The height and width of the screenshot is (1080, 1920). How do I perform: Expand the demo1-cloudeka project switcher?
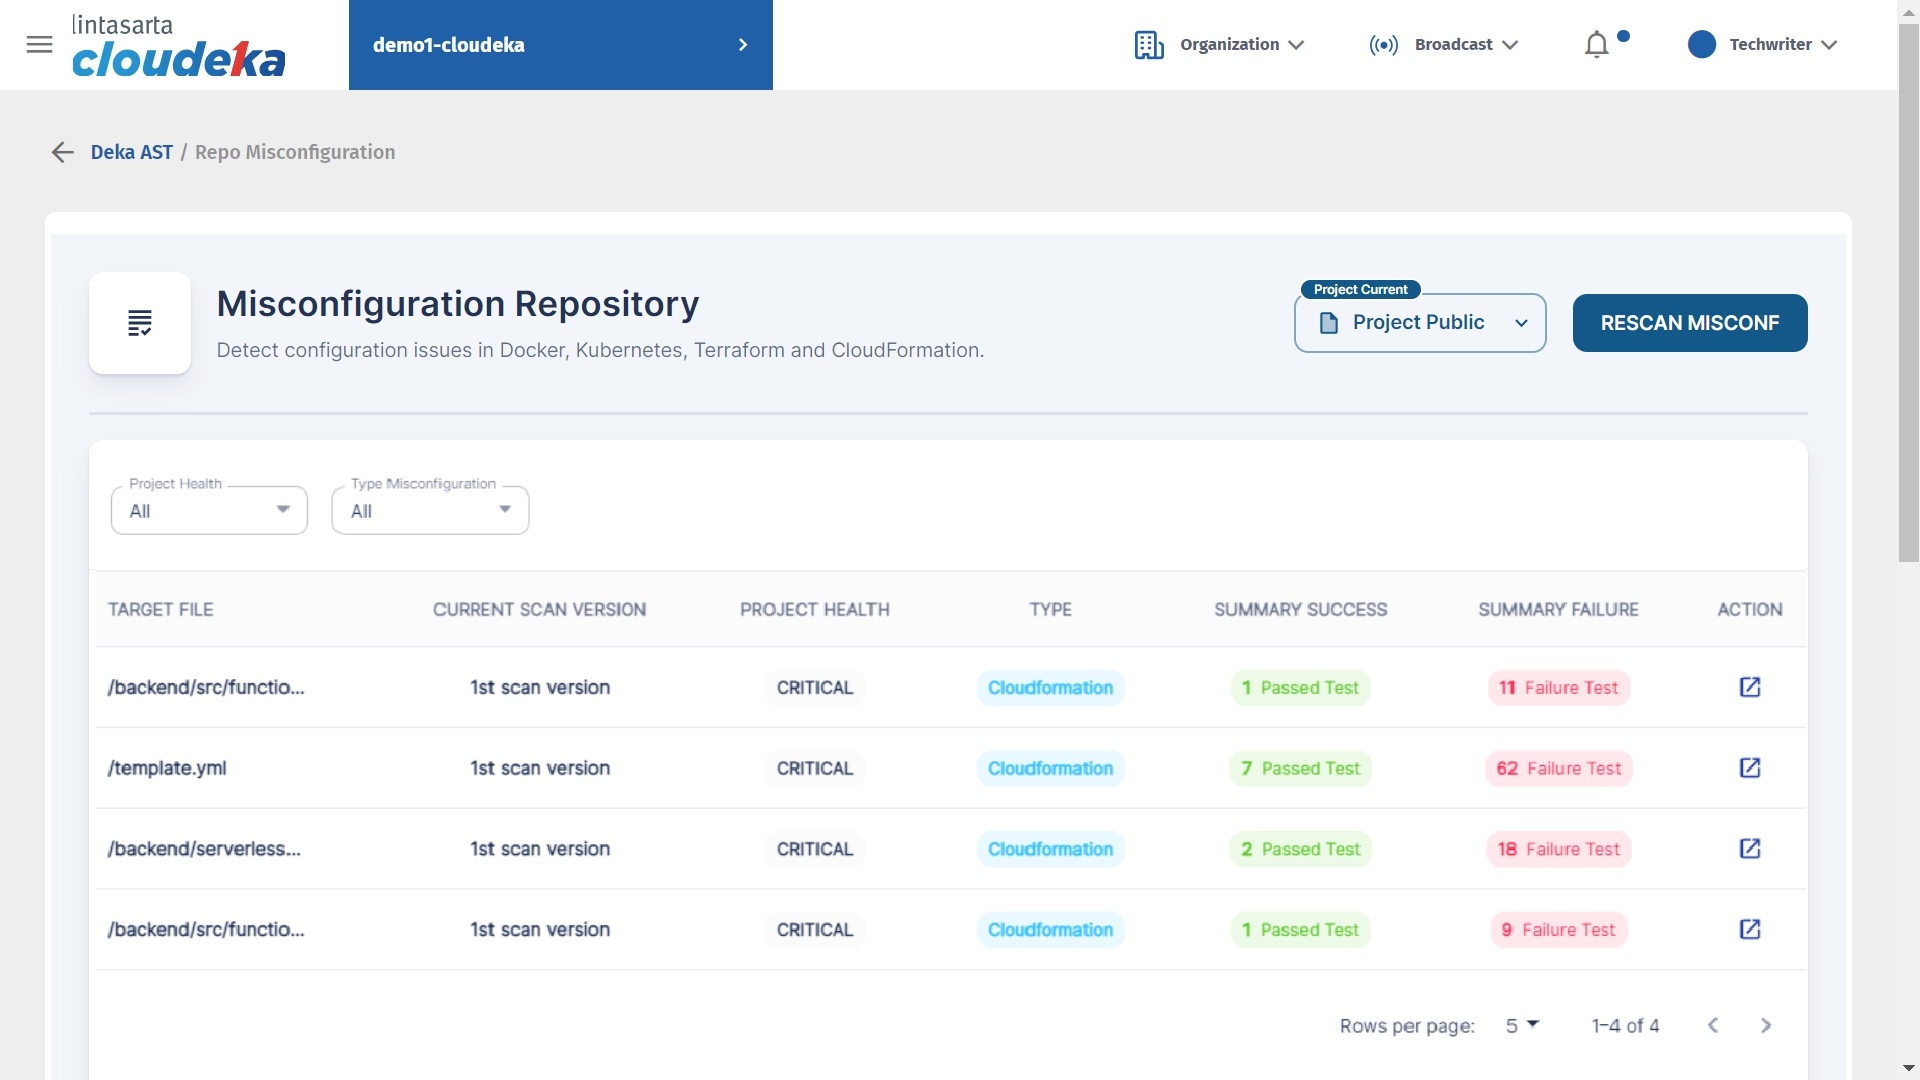coord(560,45)
